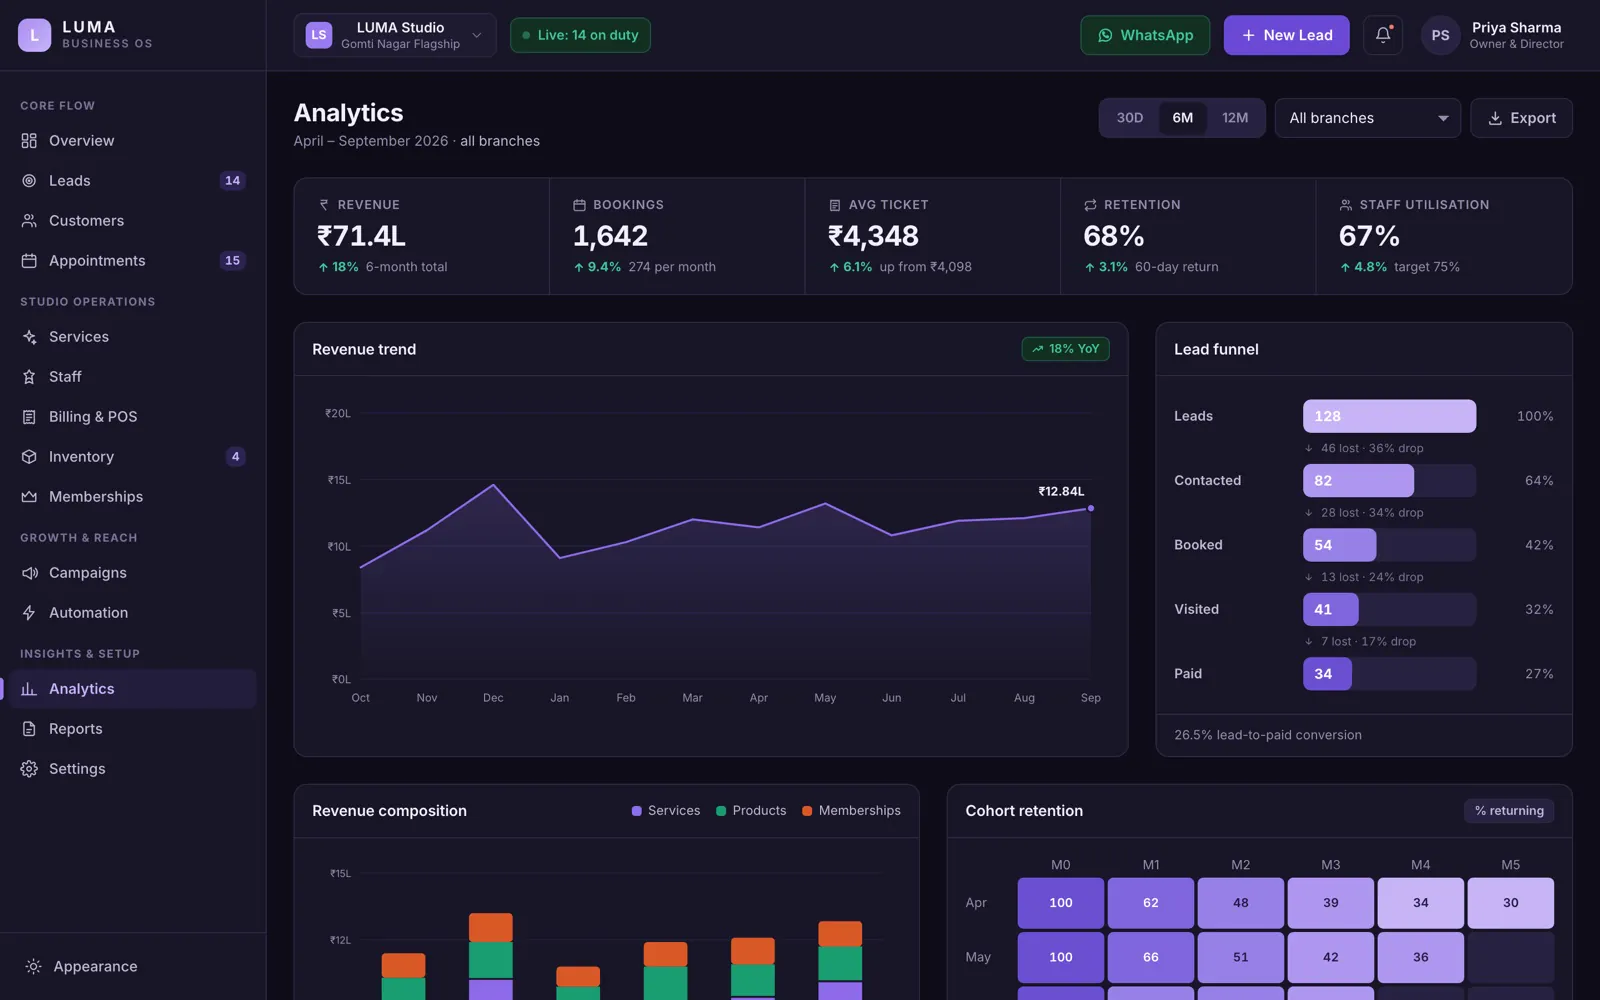Image resolution: width=1600 pixels, height=1000 pixels.
Task: Click the LS studio badge icon
Action: pos(319,35)
